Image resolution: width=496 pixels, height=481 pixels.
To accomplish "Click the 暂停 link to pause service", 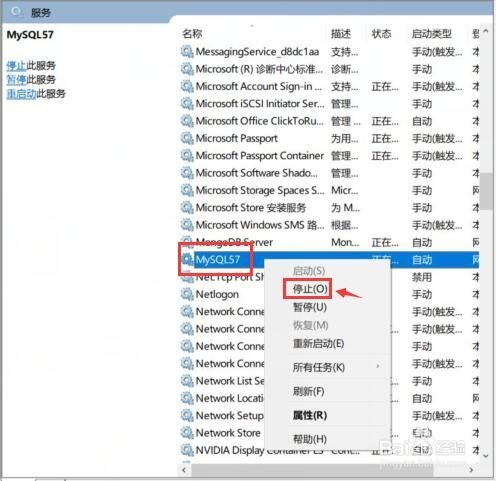I will (x=16, y=80).
